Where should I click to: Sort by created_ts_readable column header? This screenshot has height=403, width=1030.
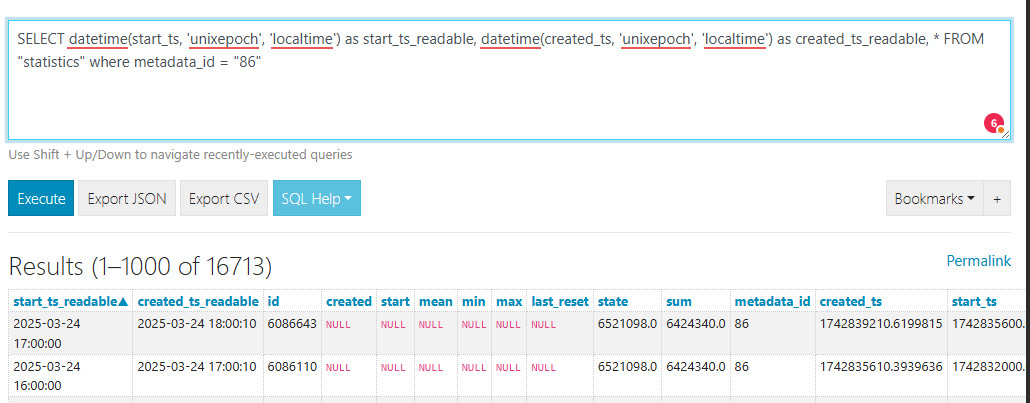point(197,301)
